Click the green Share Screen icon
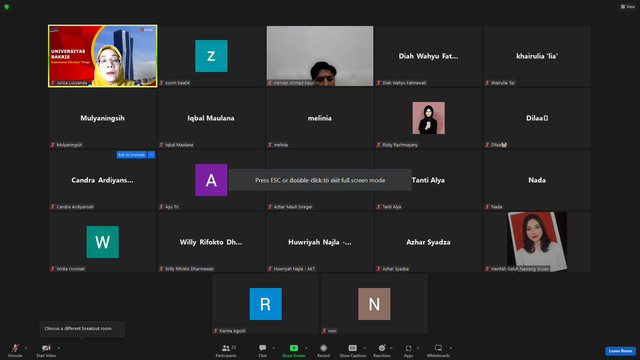This screenshot has height=360, width=640. (x=293, y=348)
